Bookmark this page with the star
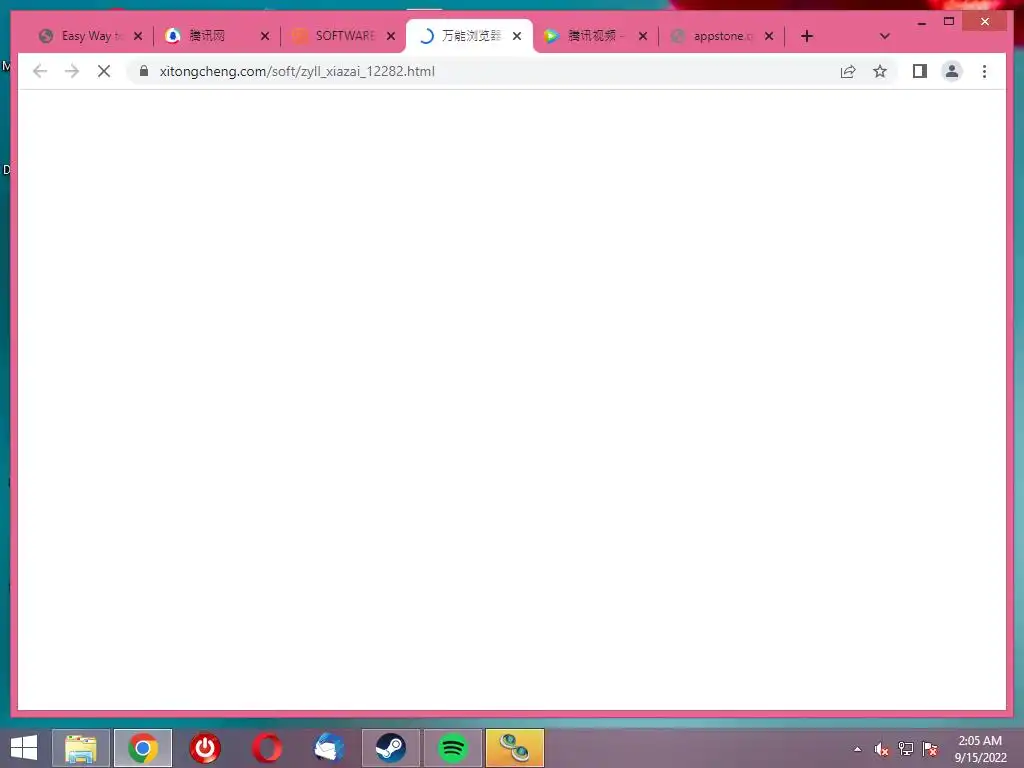This screenshot has width=1024, height=768. tap(880, 71)
